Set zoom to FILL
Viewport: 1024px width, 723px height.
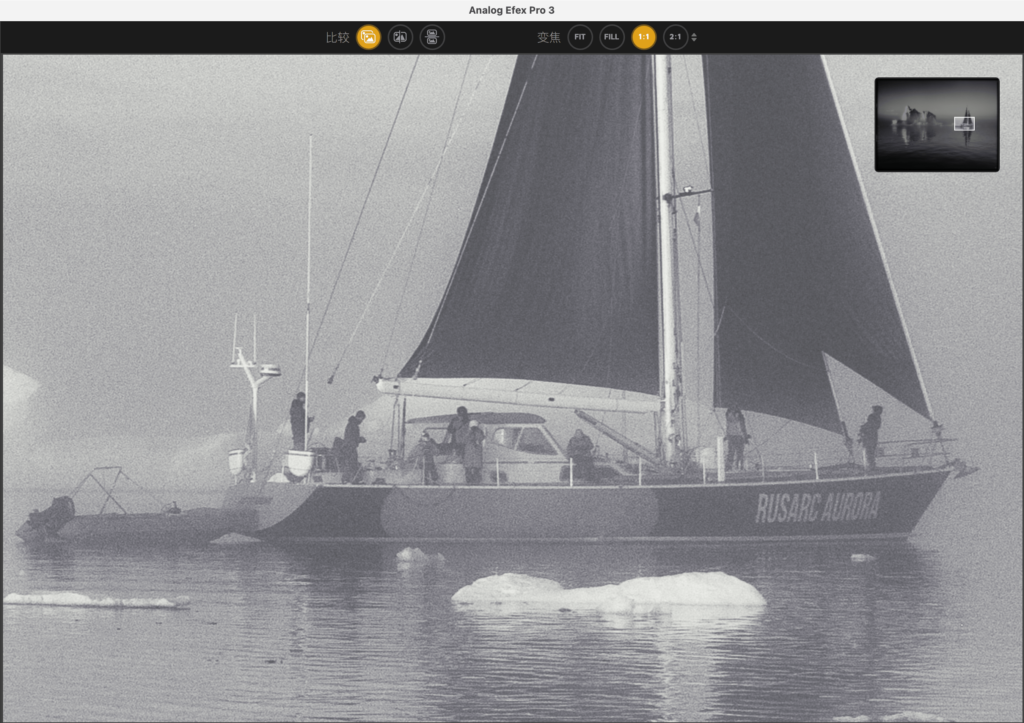point(611,37)
